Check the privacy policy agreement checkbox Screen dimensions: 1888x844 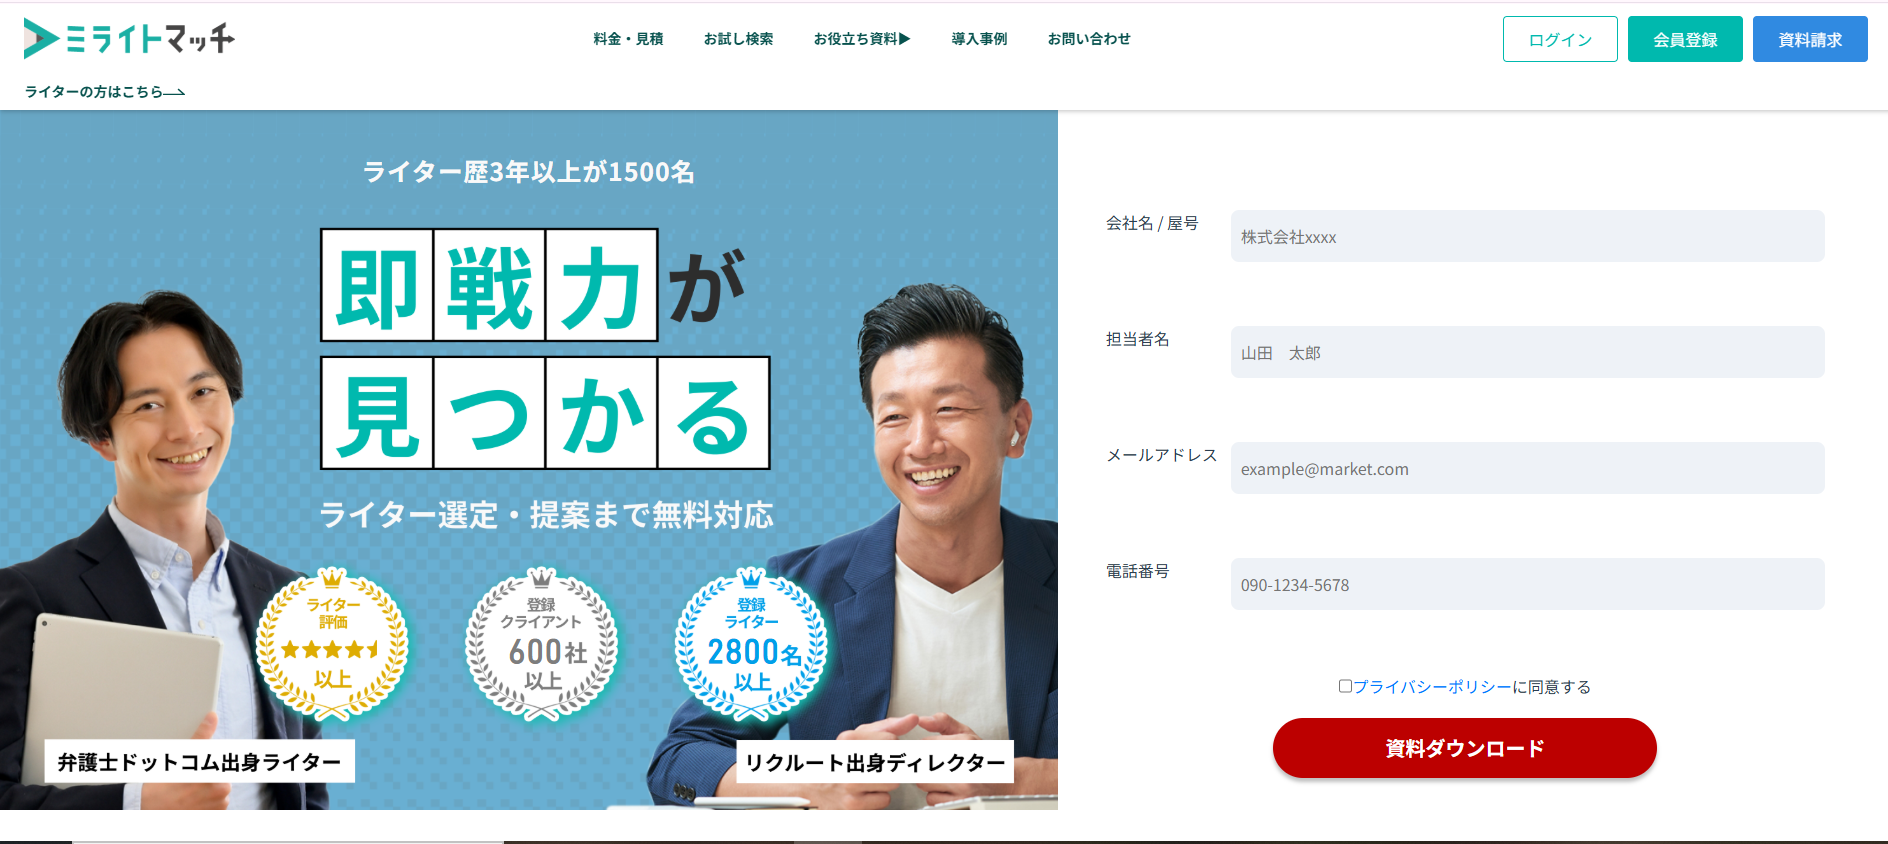click(x=1345, y=686)
